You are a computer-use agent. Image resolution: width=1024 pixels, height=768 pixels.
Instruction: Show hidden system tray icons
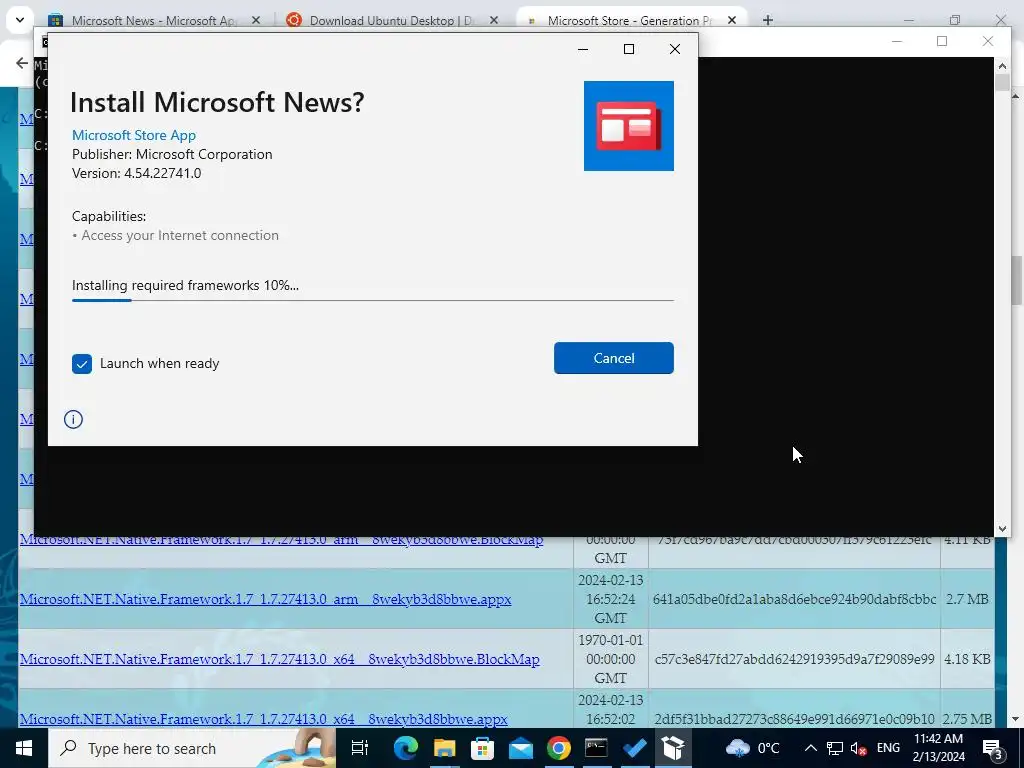tap(810, 748)
